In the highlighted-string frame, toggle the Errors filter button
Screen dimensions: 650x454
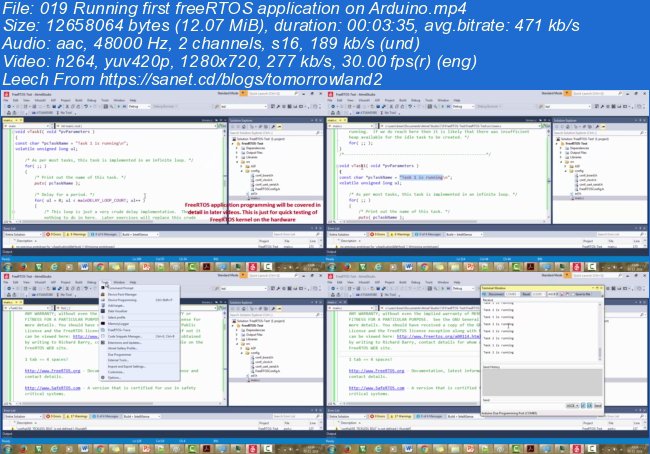[378, 234]
